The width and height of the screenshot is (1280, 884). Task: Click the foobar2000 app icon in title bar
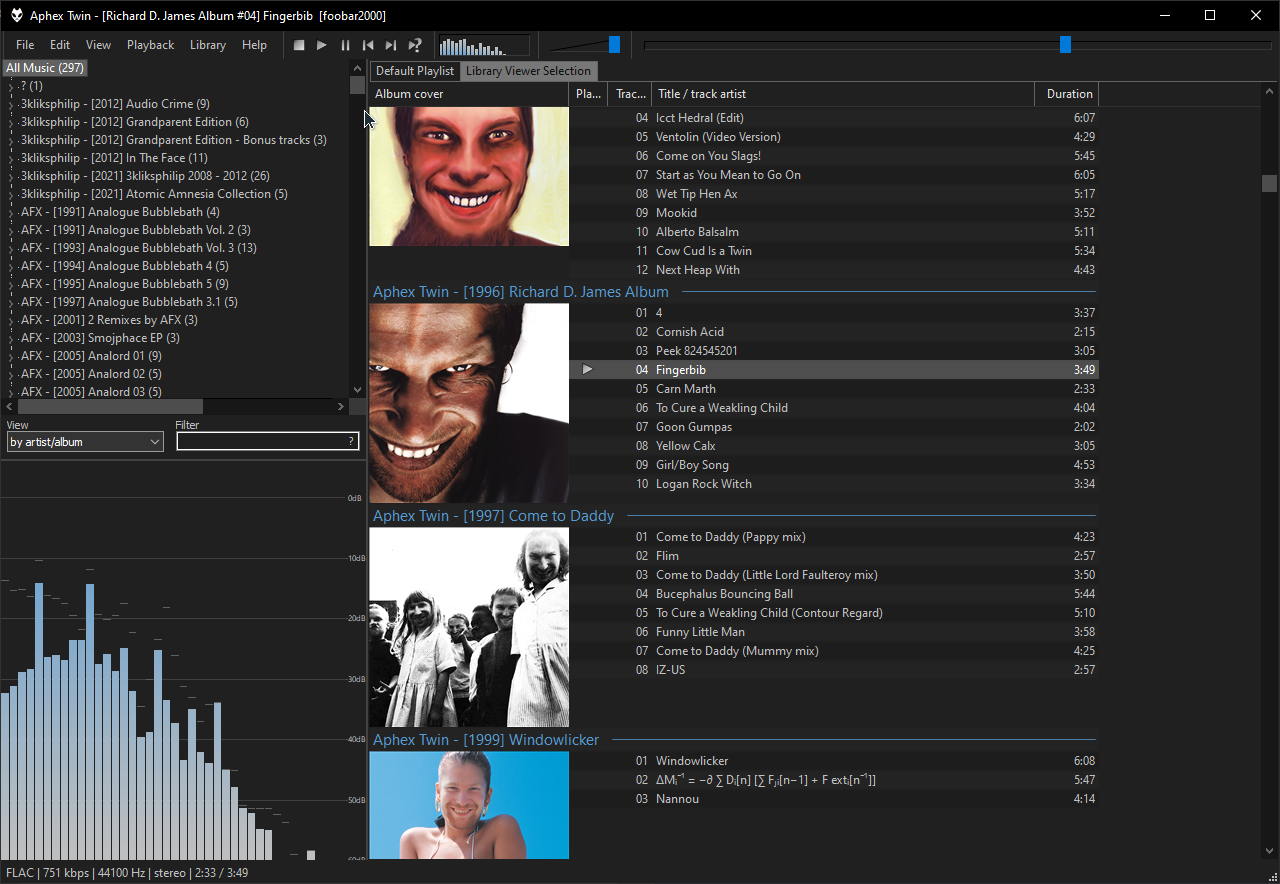coord(16,16)
